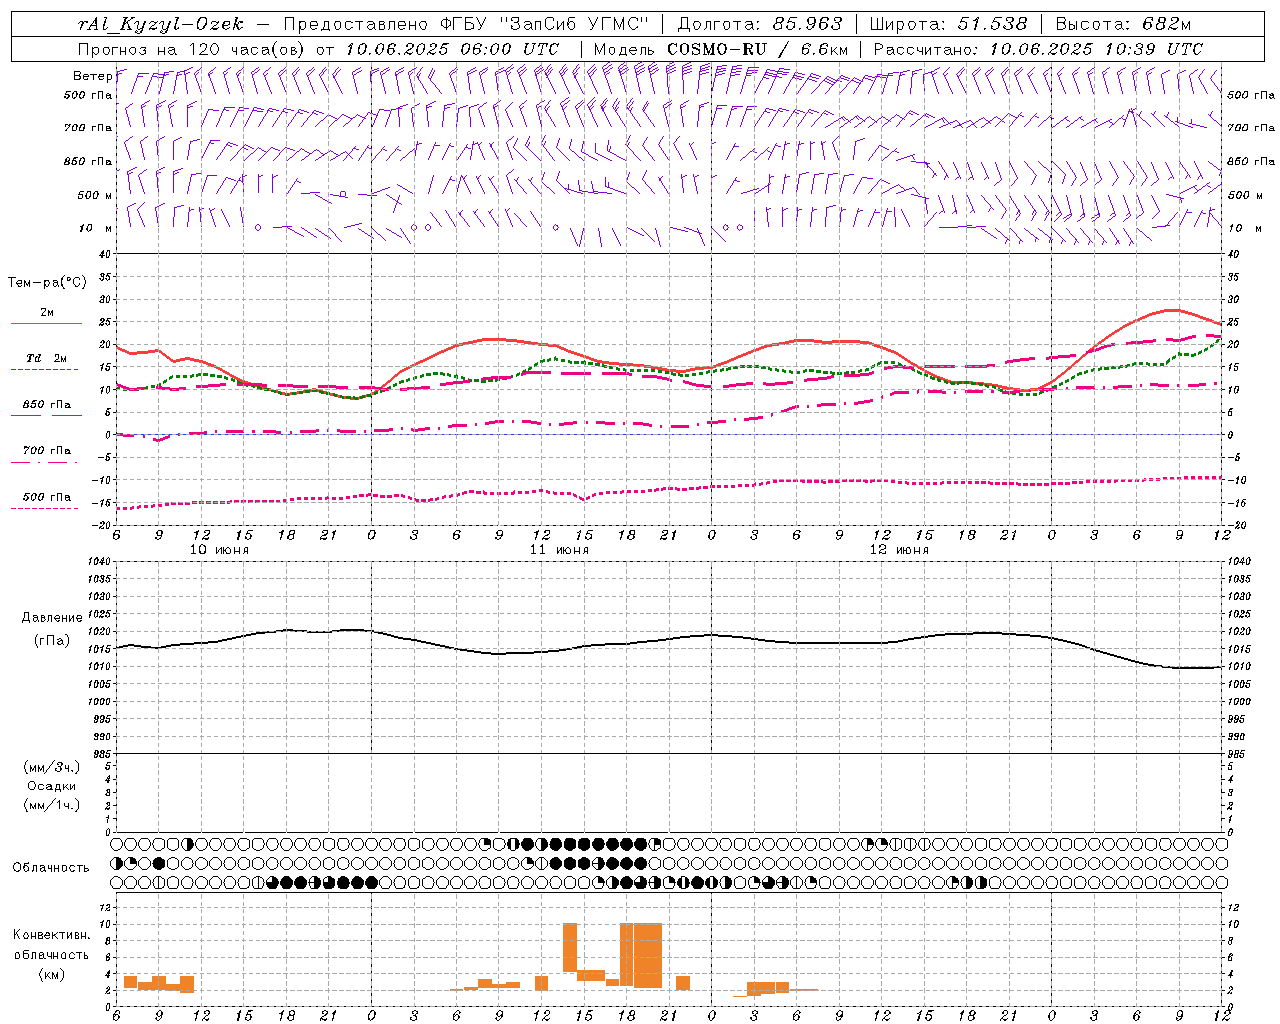
Task: Click the 40 value on left temperature axis
Action: [x=105, y=254]
